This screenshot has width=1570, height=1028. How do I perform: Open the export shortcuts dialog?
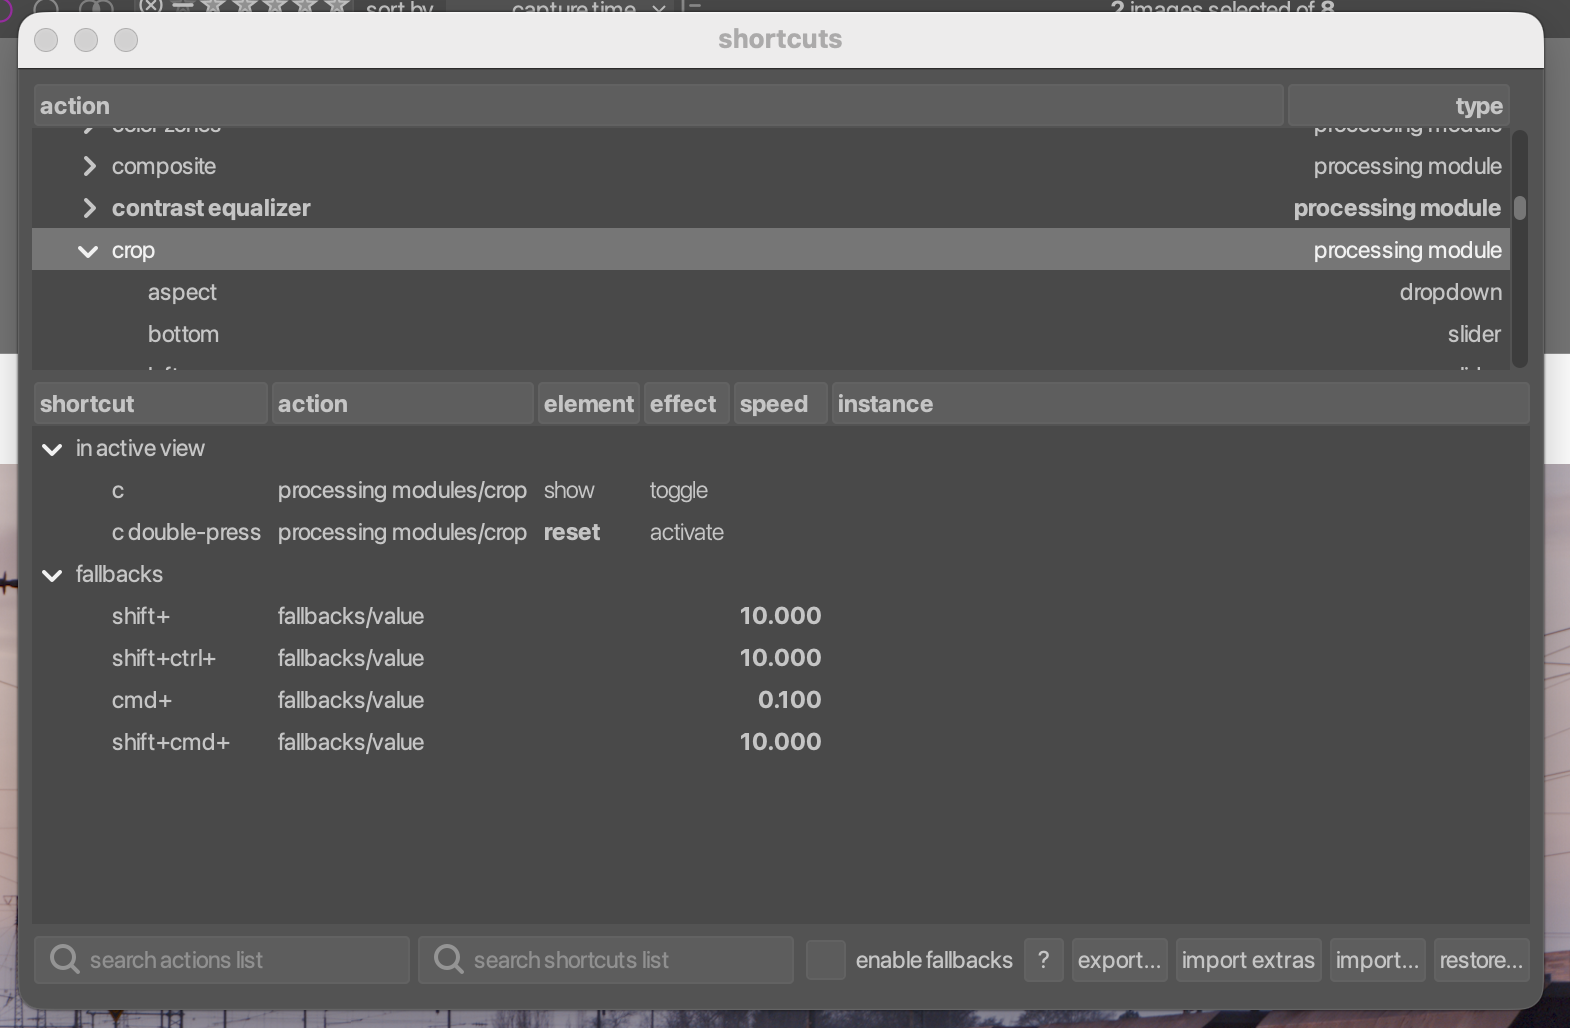[1119, 960]
